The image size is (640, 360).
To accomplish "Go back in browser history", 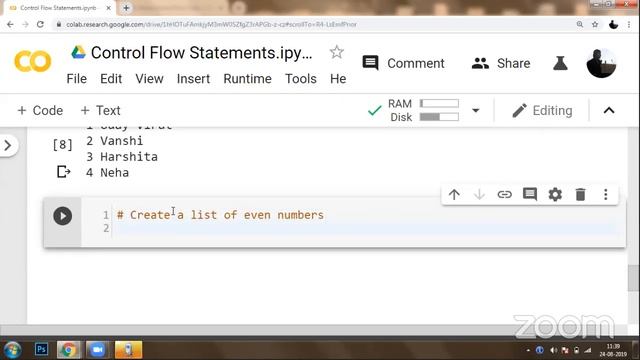I will point(10,24).
